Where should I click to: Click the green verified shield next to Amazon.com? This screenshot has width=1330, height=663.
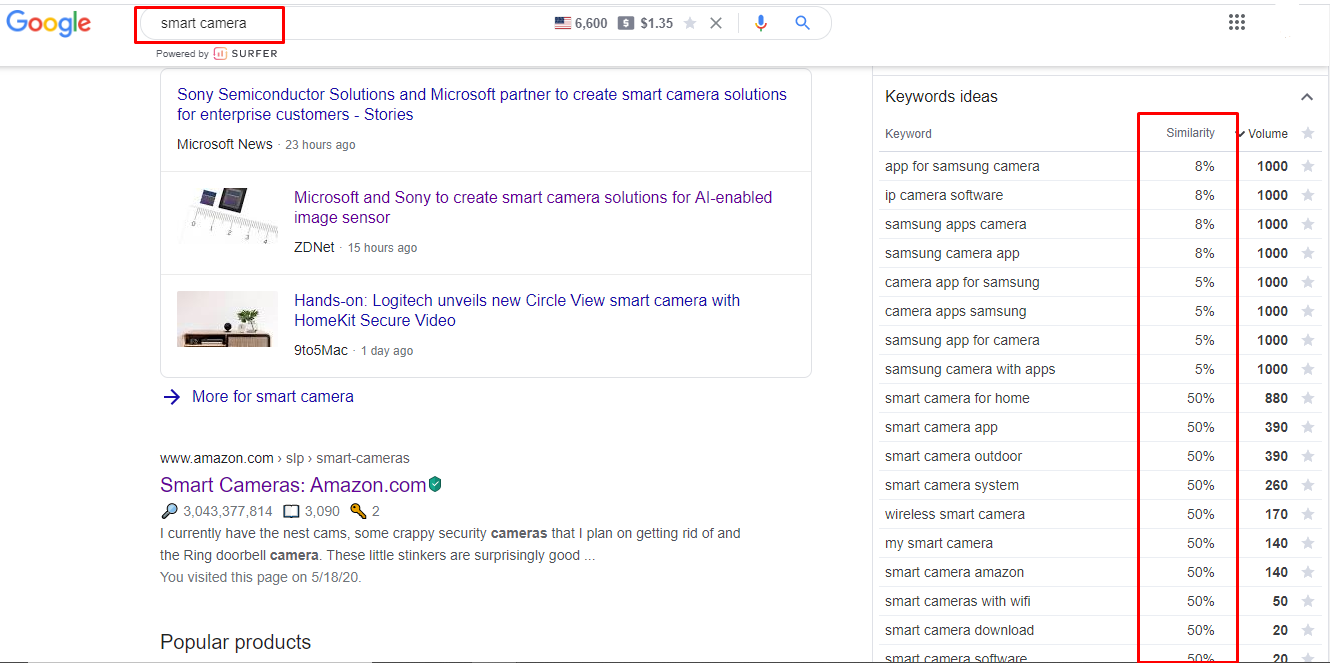click(x=435, y=485)
